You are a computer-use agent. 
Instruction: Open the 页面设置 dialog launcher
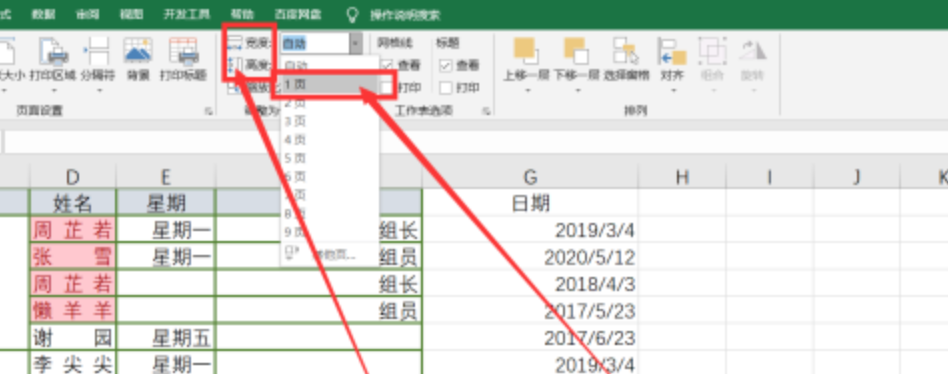[209, 111]
